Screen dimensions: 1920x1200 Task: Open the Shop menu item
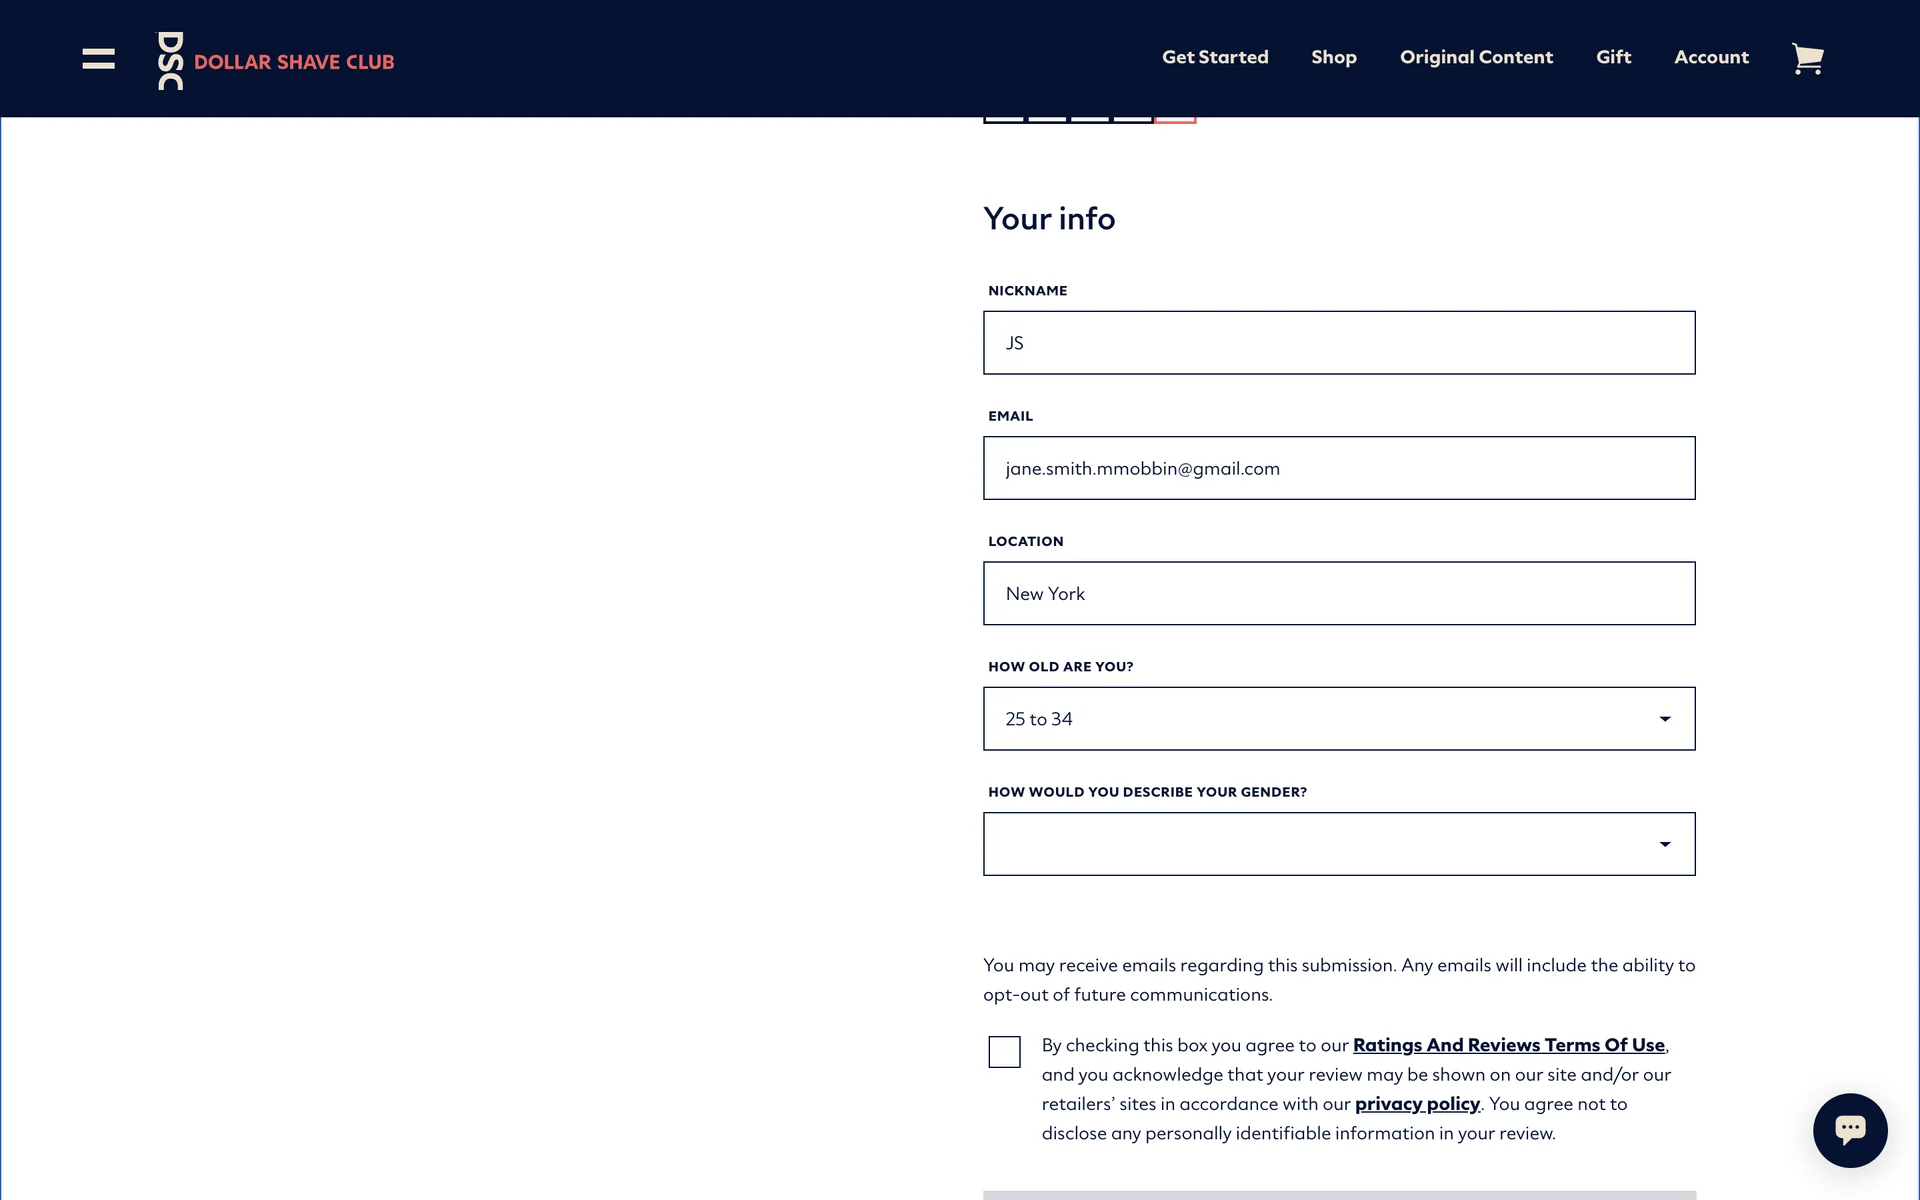point(1334,57)
